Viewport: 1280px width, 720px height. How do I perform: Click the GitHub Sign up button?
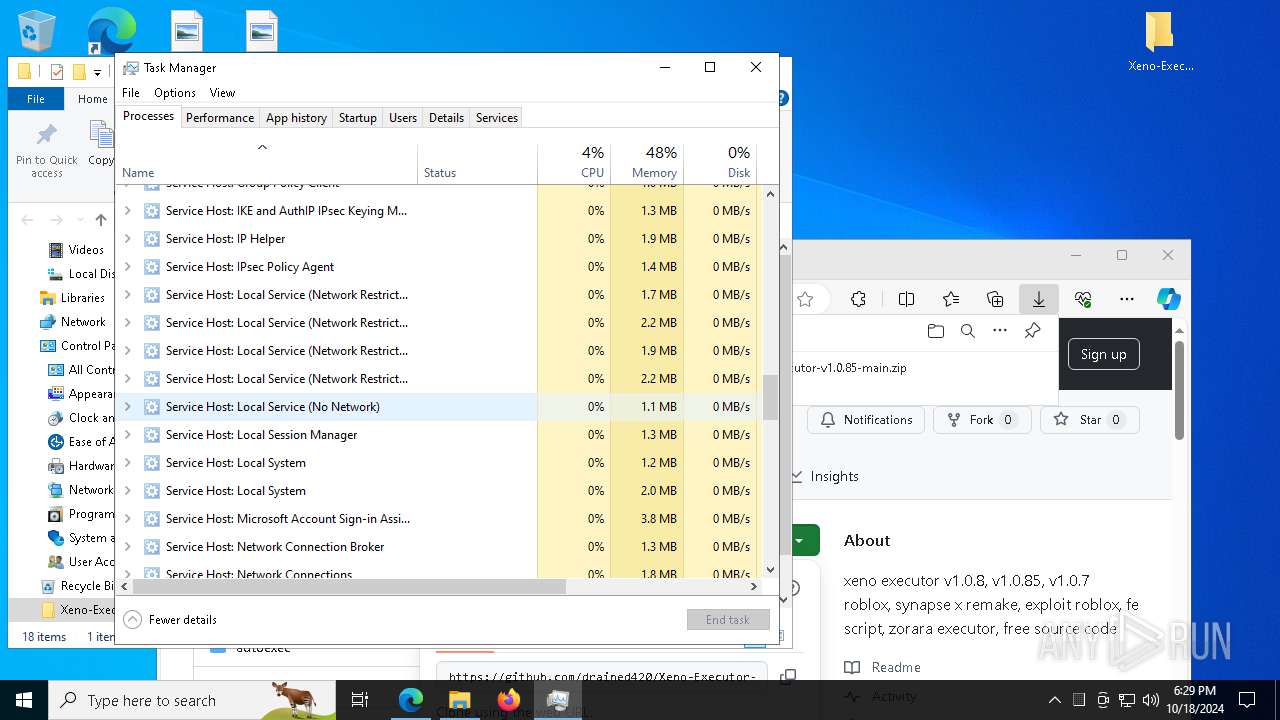click(1103, 354)
